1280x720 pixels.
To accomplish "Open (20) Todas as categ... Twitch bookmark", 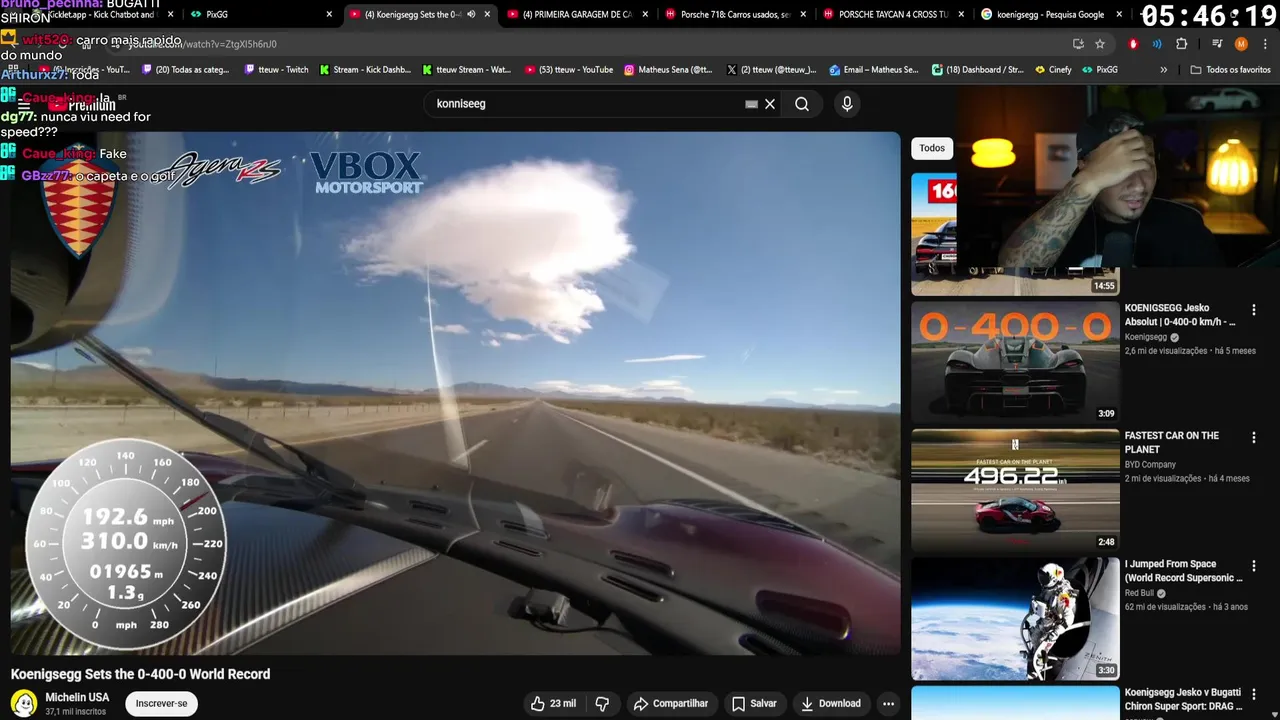I will coord(186,70).
